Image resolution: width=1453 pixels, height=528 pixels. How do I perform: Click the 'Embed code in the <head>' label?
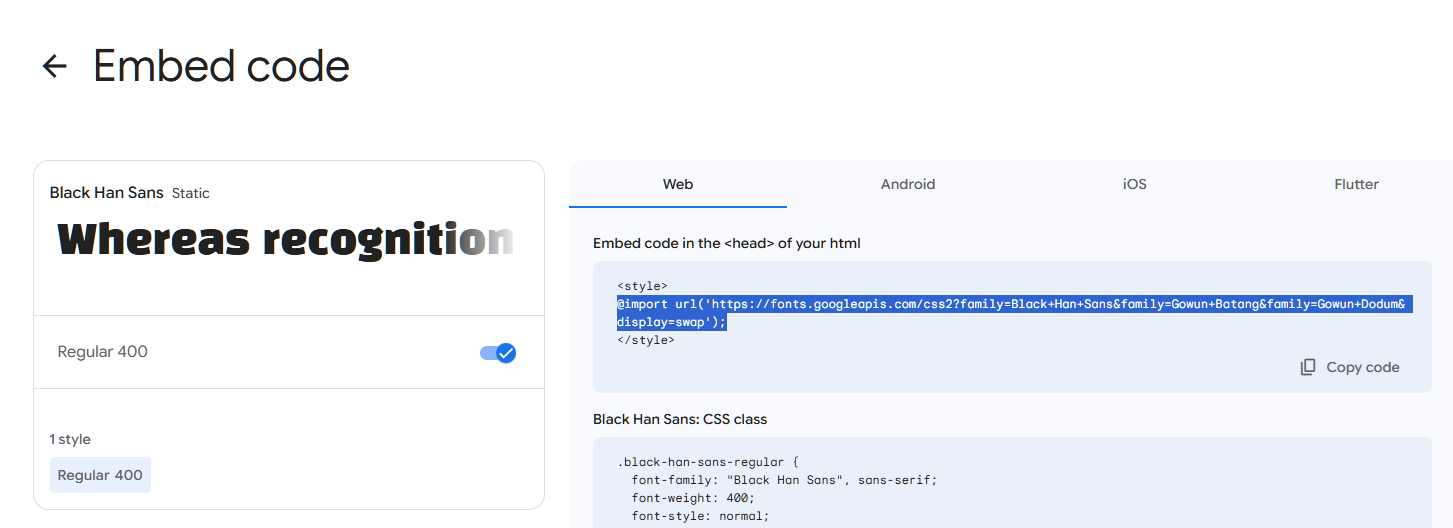727,243
